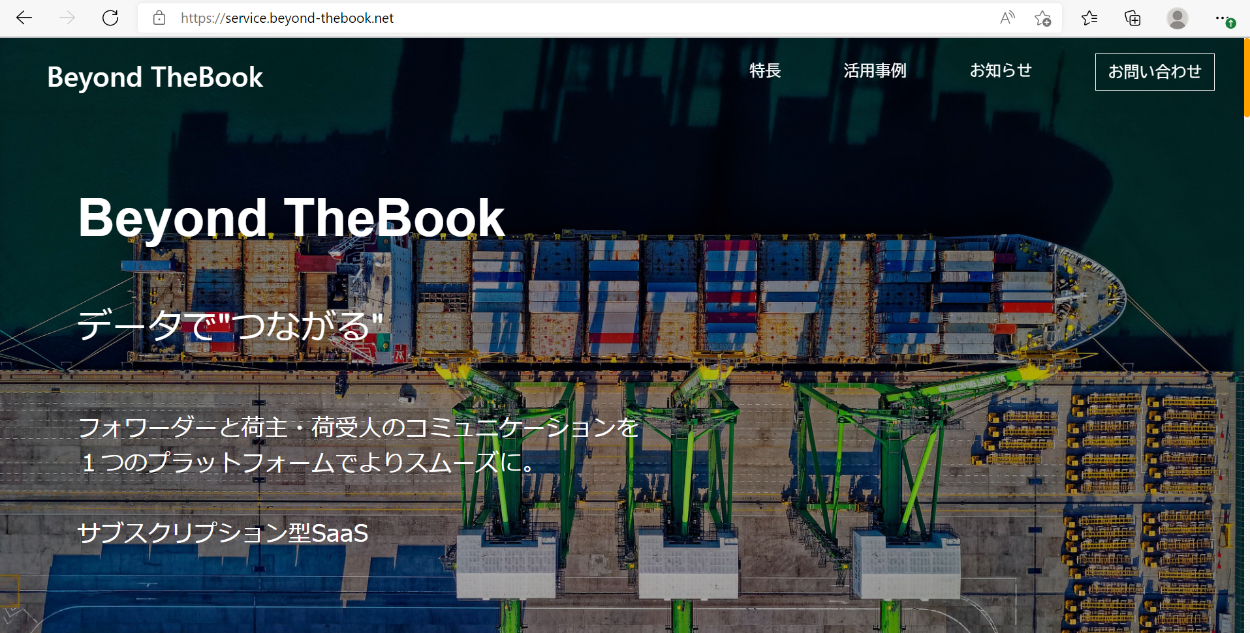Click the page vertical scrollbar thumb

(1246, 80)
